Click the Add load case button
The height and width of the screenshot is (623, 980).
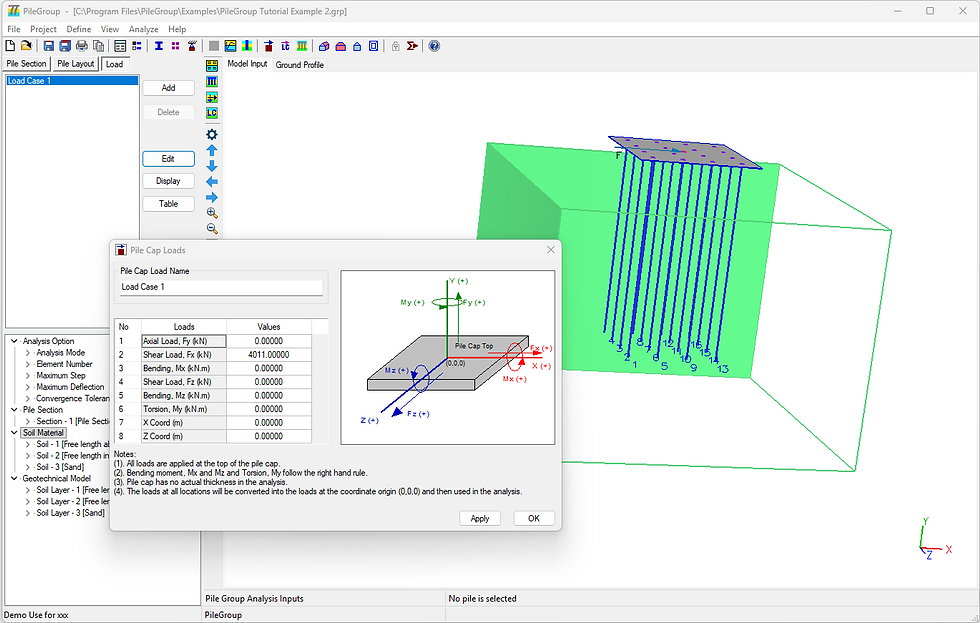(168, 88)
